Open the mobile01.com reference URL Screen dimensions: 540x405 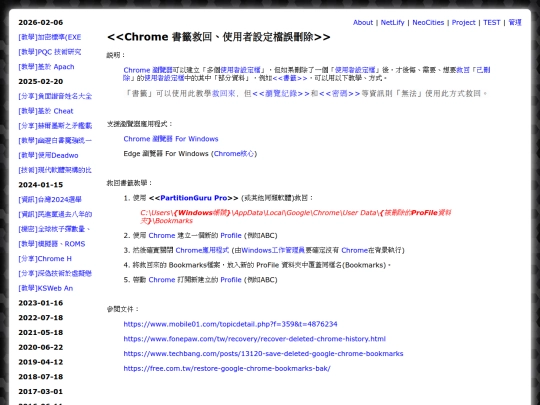pos(230,324)
